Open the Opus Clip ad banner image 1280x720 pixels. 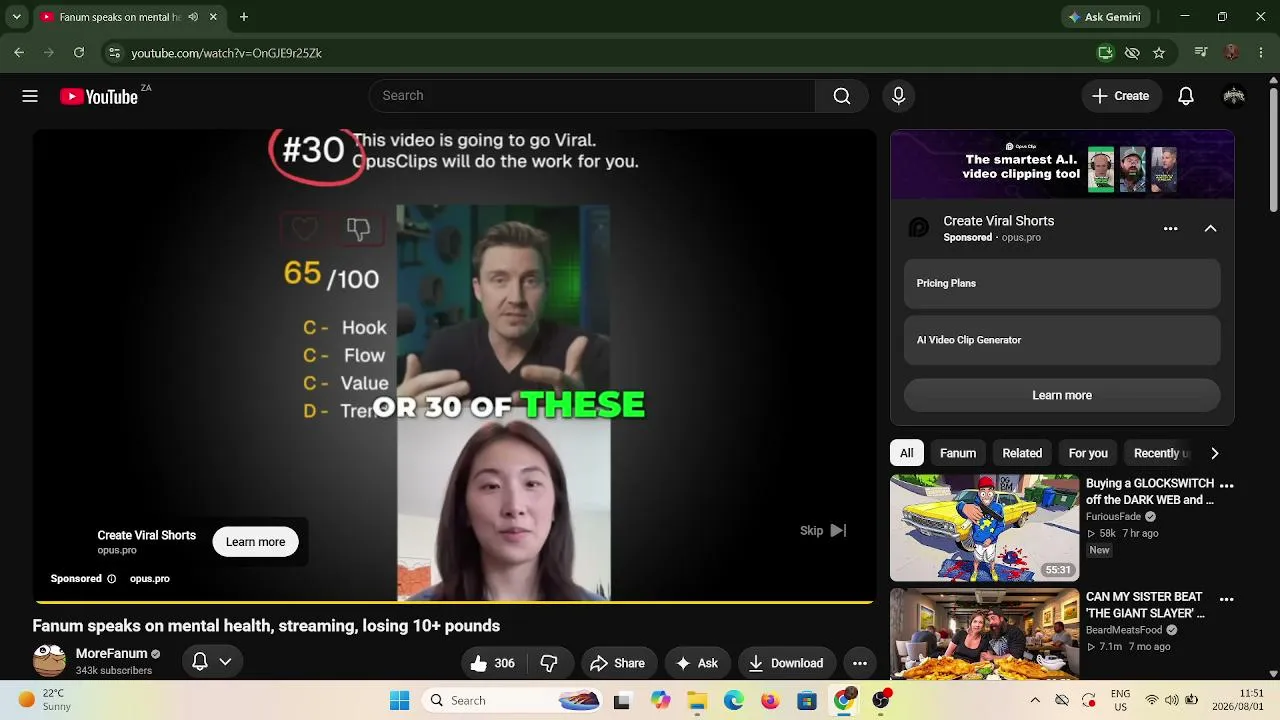[x=1062, y=165]
